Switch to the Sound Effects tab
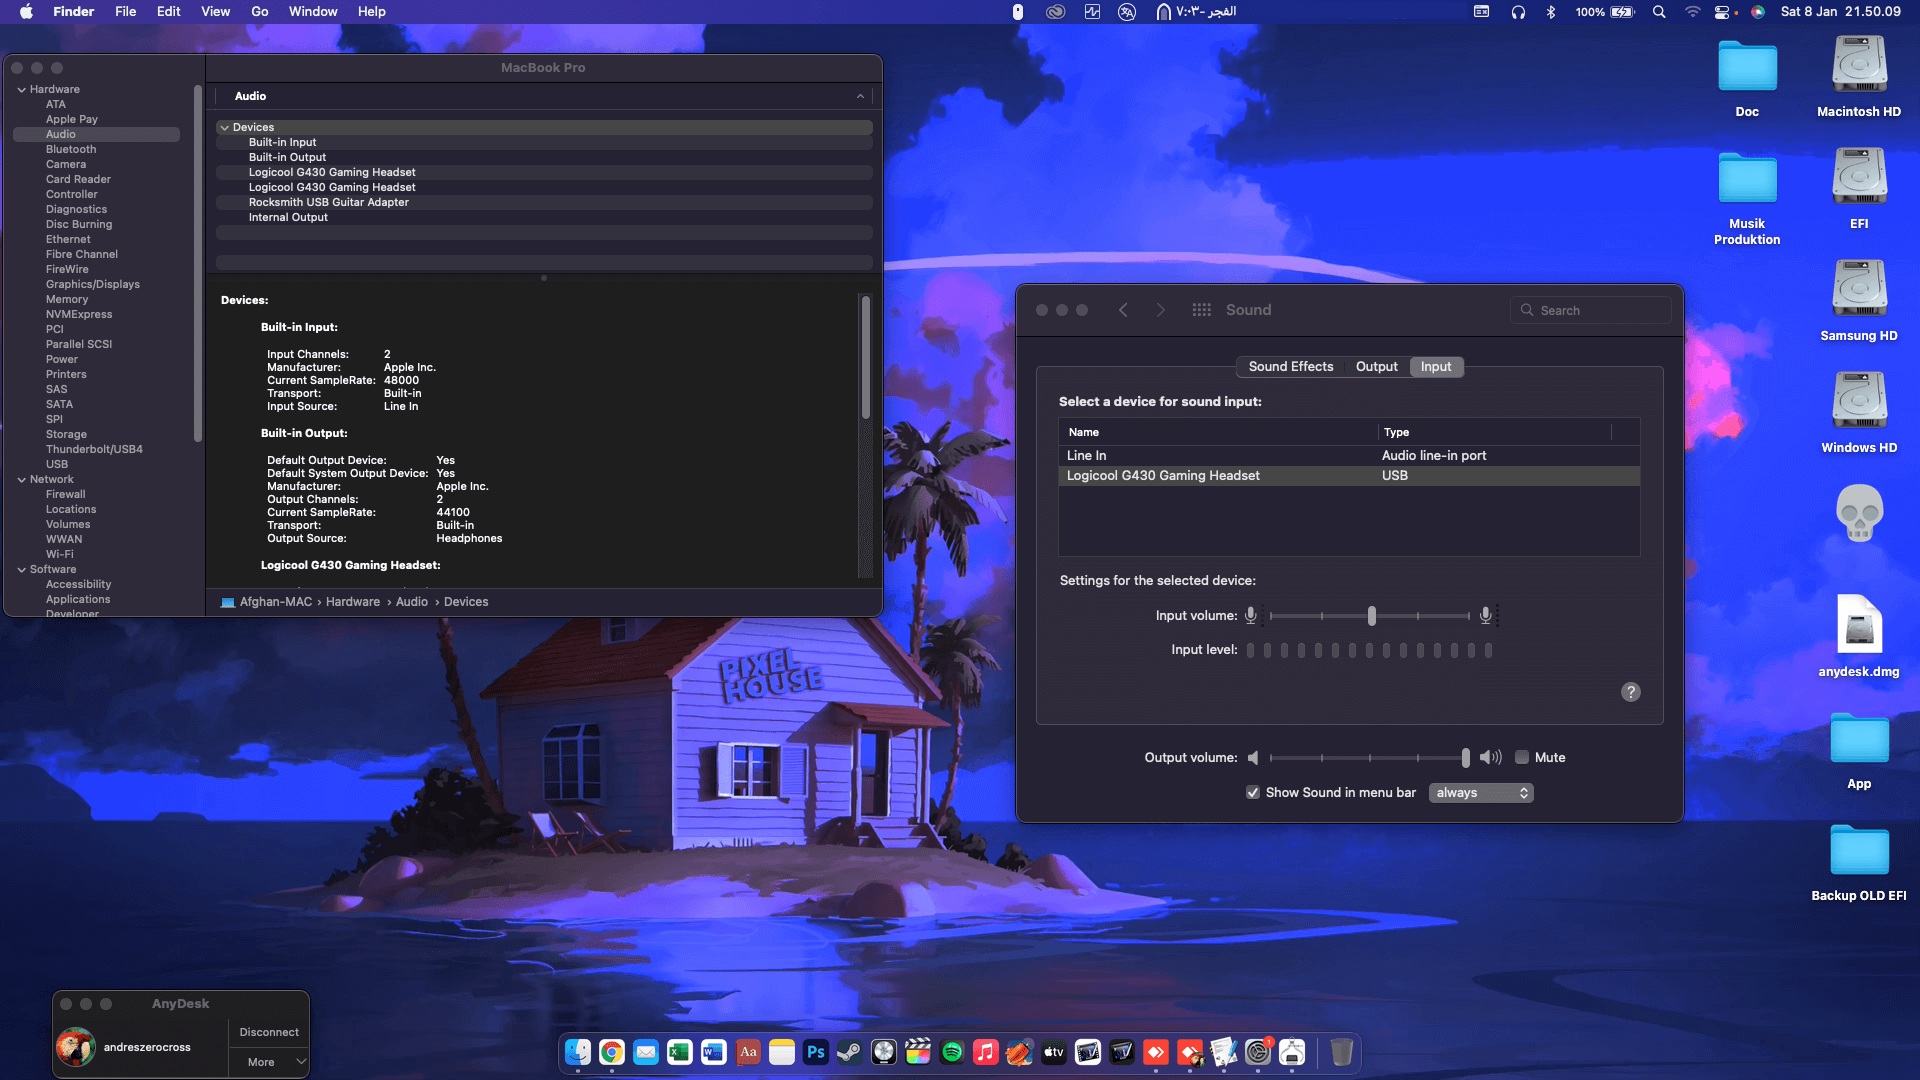 coord(1290,366)
